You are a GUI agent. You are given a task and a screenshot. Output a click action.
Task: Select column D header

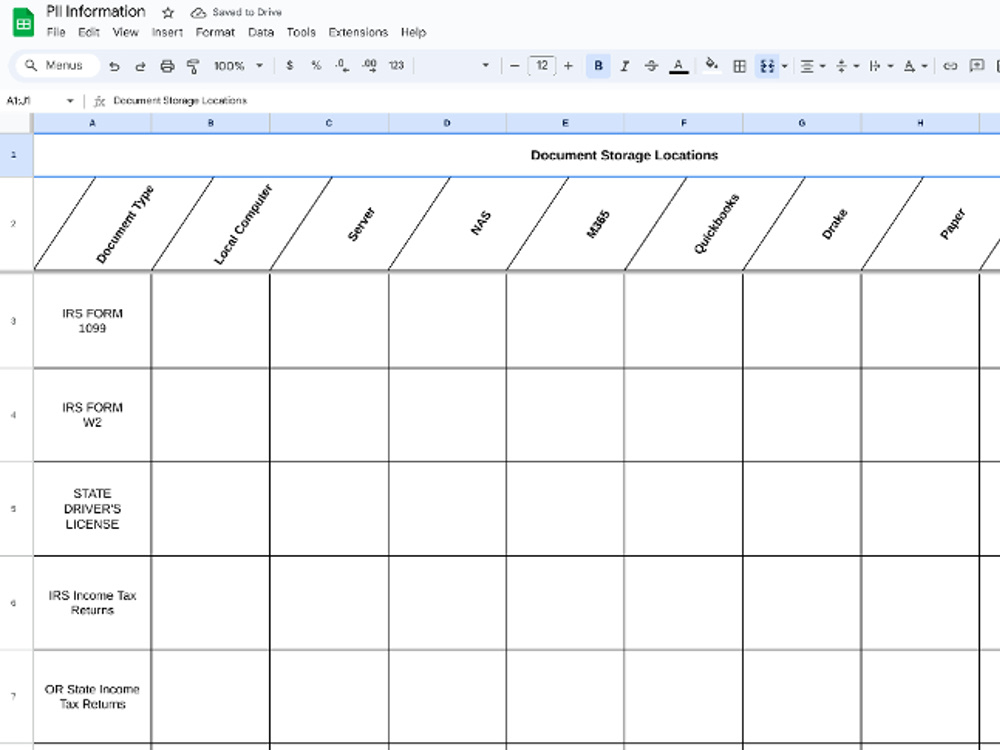[x=447, y=123]
